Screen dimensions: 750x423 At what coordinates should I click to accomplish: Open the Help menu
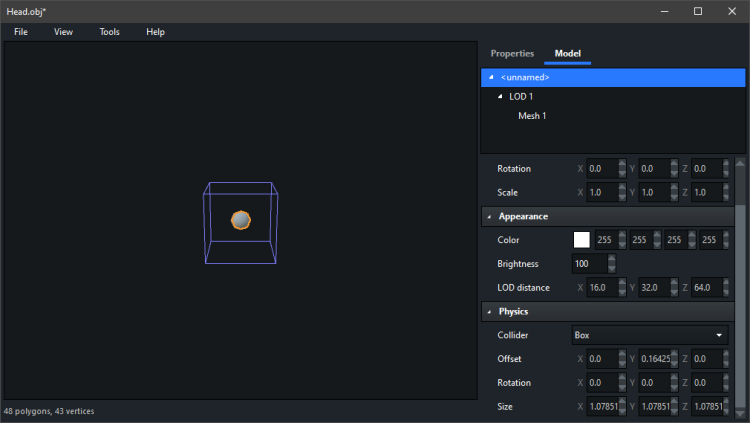click(155, 32)
